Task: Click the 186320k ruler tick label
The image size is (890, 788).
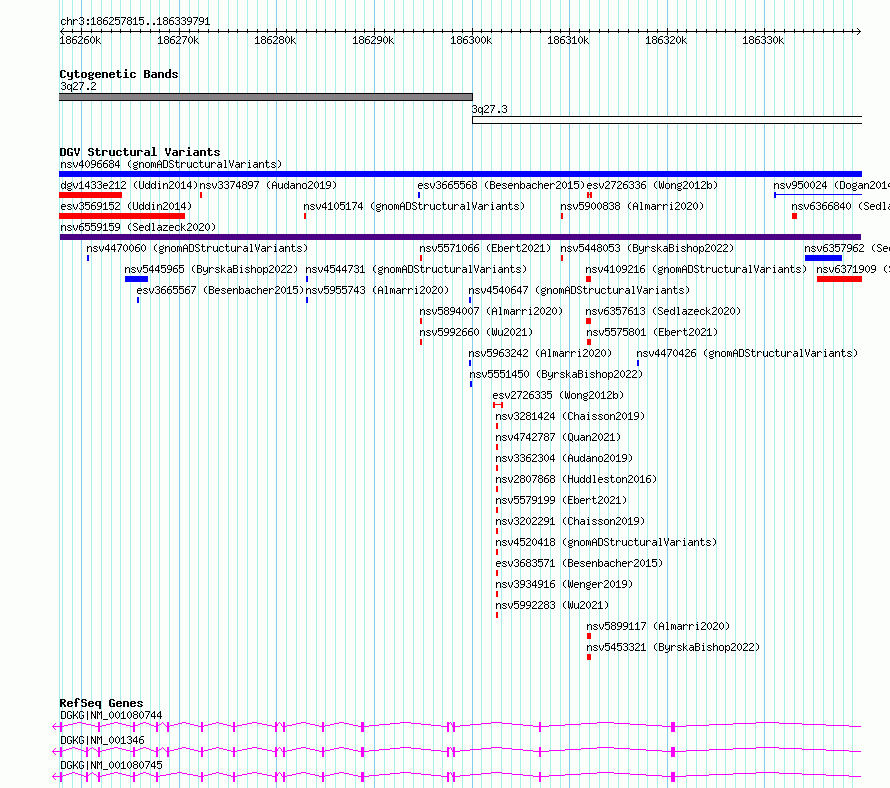Action: coord(666,41)
